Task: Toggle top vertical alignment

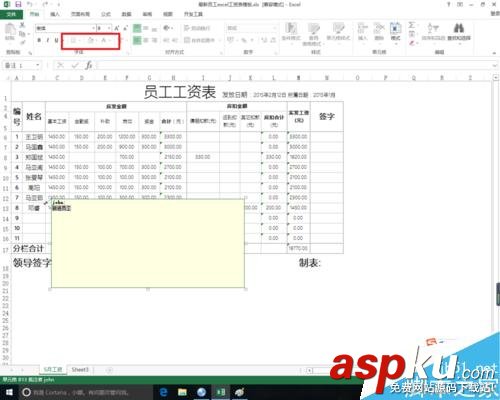Action: tap(137, 28)
